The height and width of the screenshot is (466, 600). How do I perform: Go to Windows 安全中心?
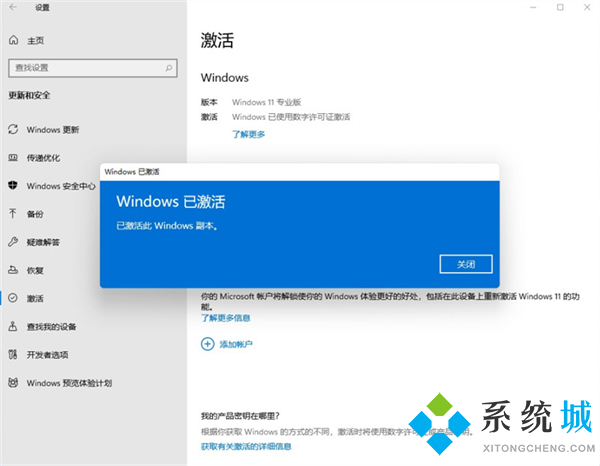pos(61,186)
